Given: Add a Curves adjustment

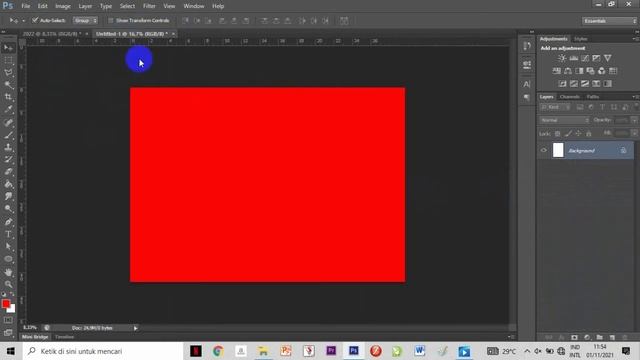Looking at the screenshot, I should 585,58.
